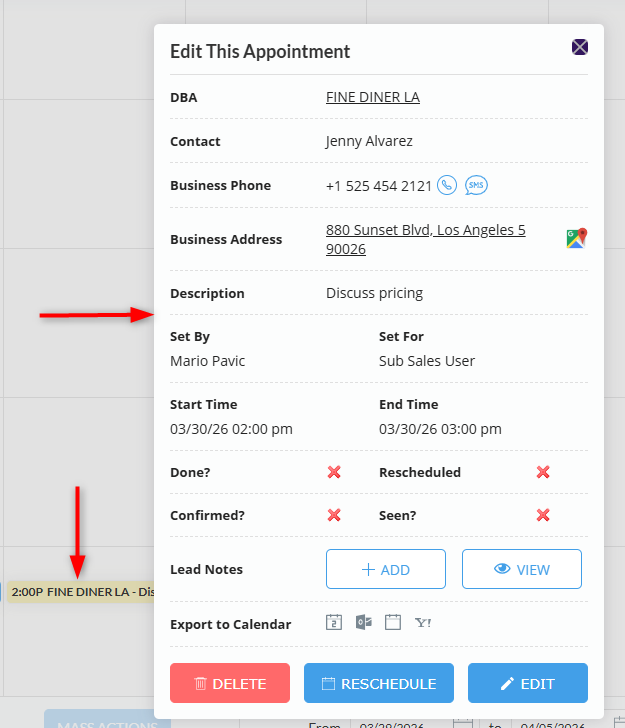Viewport: 625px width, 728px height.
Task: Export appointment to Google Calendar icon
Action: (x=334, y=622)
